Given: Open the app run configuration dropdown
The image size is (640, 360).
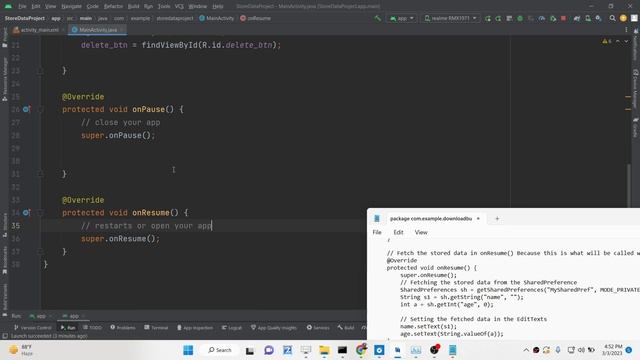Looking at the screenshot, I should click(x=402, y=18).
